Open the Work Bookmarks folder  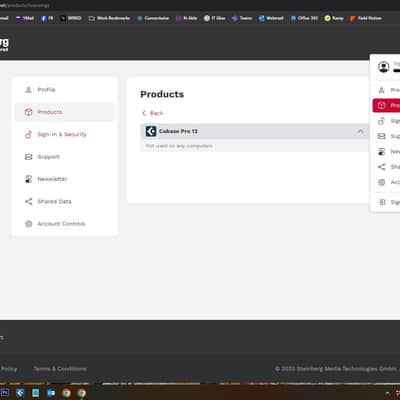pos(109,18)
